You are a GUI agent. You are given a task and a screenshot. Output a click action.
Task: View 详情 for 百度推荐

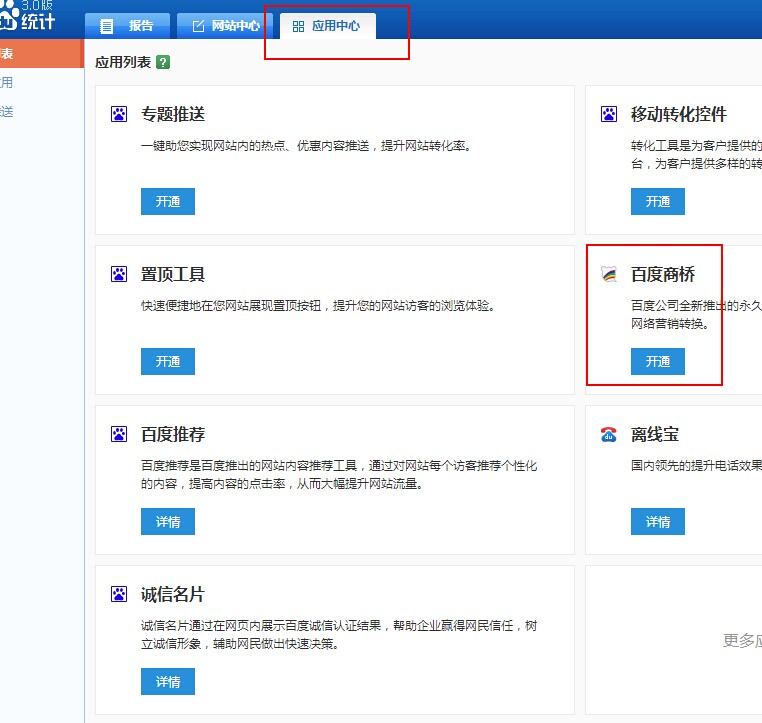pos(167,521)
